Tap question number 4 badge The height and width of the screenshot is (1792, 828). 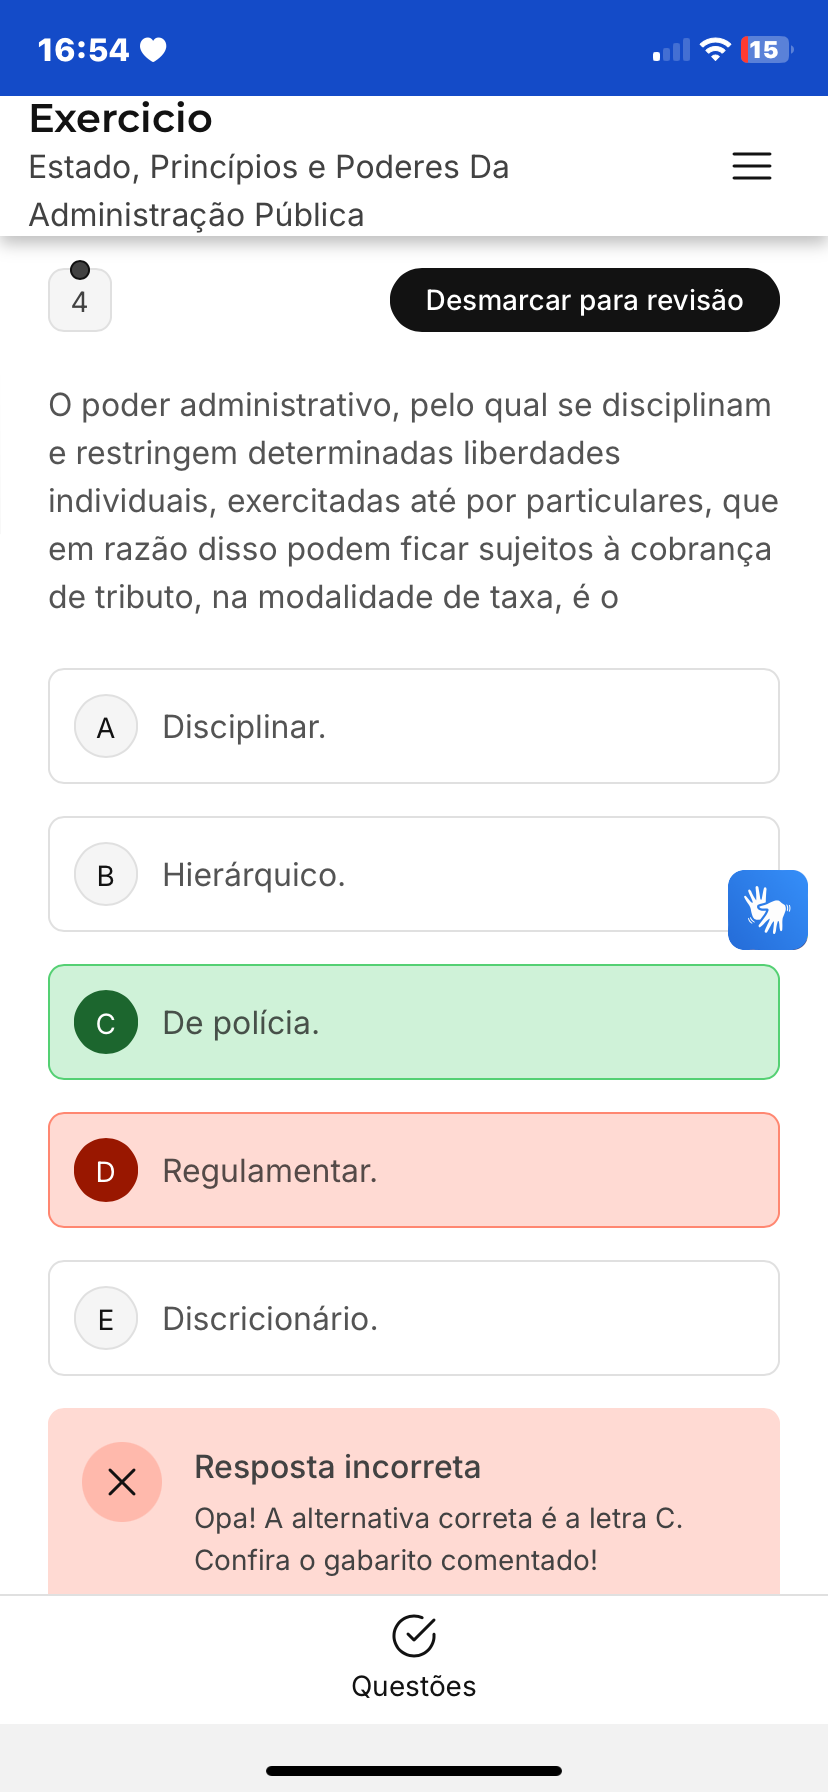click(x=80, y=300)
